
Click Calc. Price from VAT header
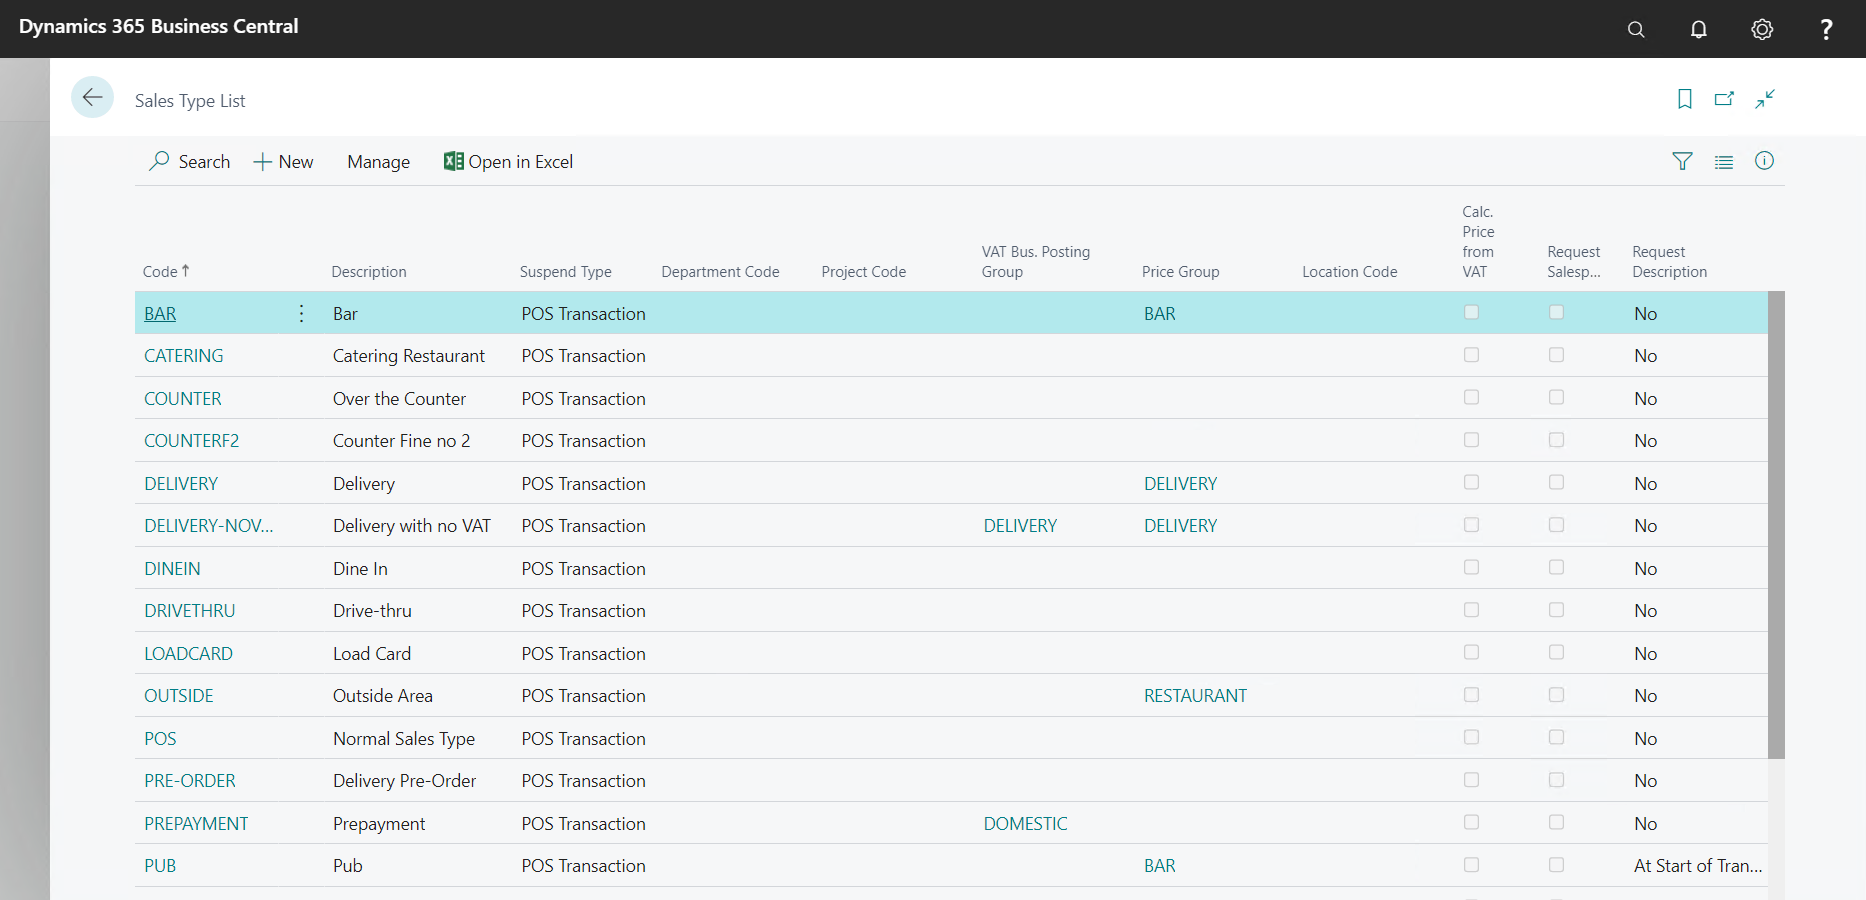[x=1478, y=242]
